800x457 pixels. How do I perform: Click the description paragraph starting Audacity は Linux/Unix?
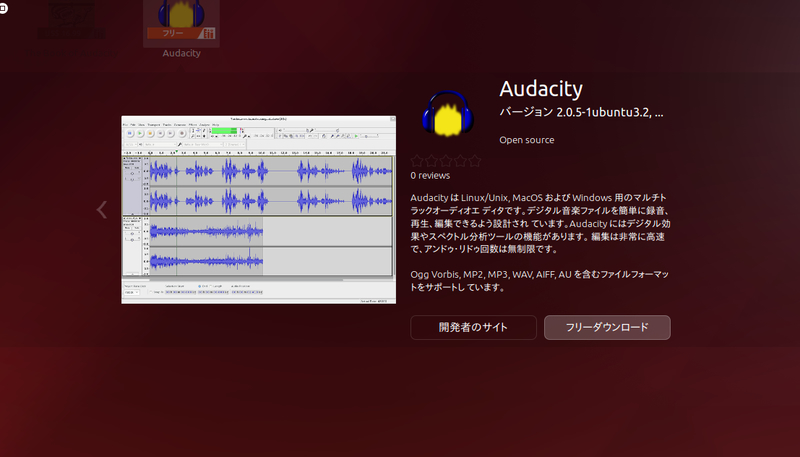point(540,223)
